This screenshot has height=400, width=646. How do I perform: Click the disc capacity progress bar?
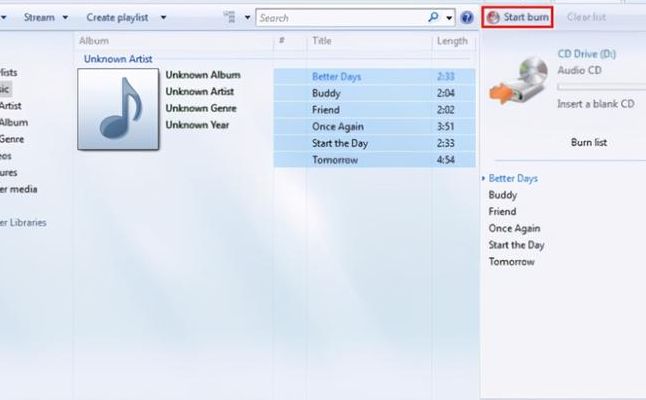click(602, 87)
